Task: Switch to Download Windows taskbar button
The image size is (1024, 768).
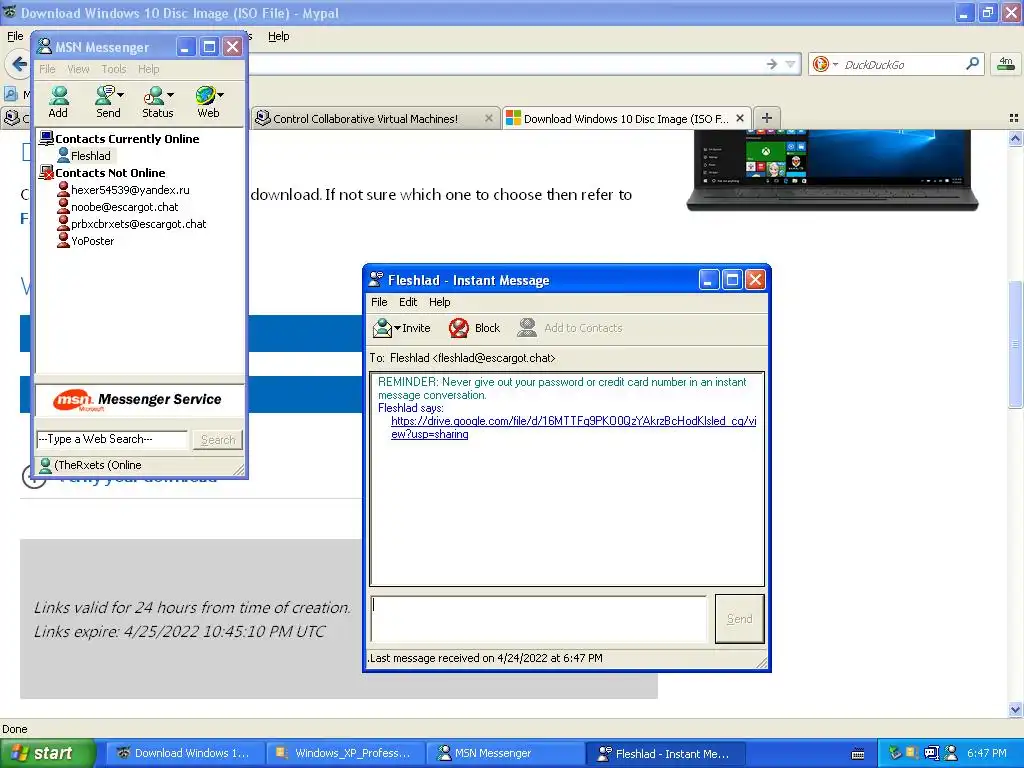Action: coord(185,754)
